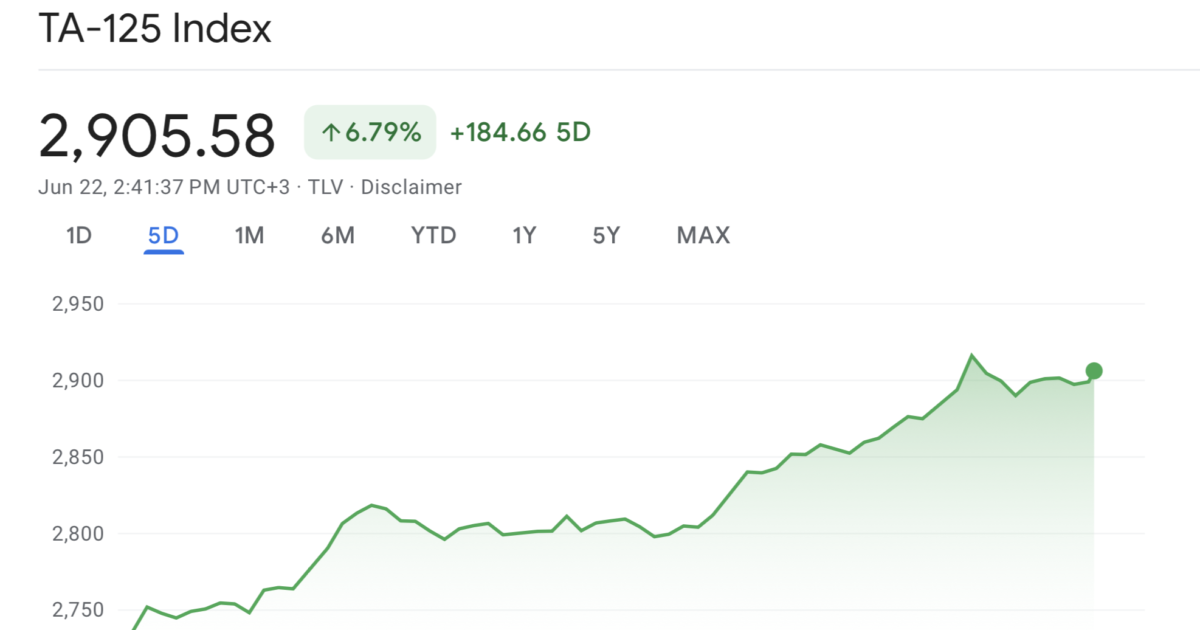Click the 2,950 y-axis label

pyautogui.click(x=78, y=304)
